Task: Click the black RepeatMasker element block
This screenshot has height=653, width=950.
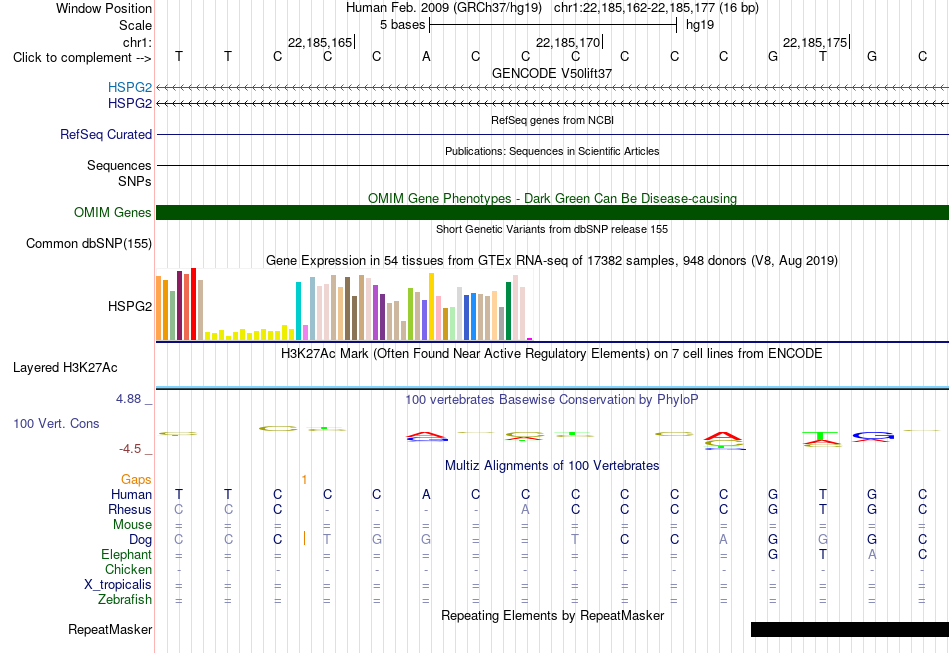Action: (x=849, y=629)
